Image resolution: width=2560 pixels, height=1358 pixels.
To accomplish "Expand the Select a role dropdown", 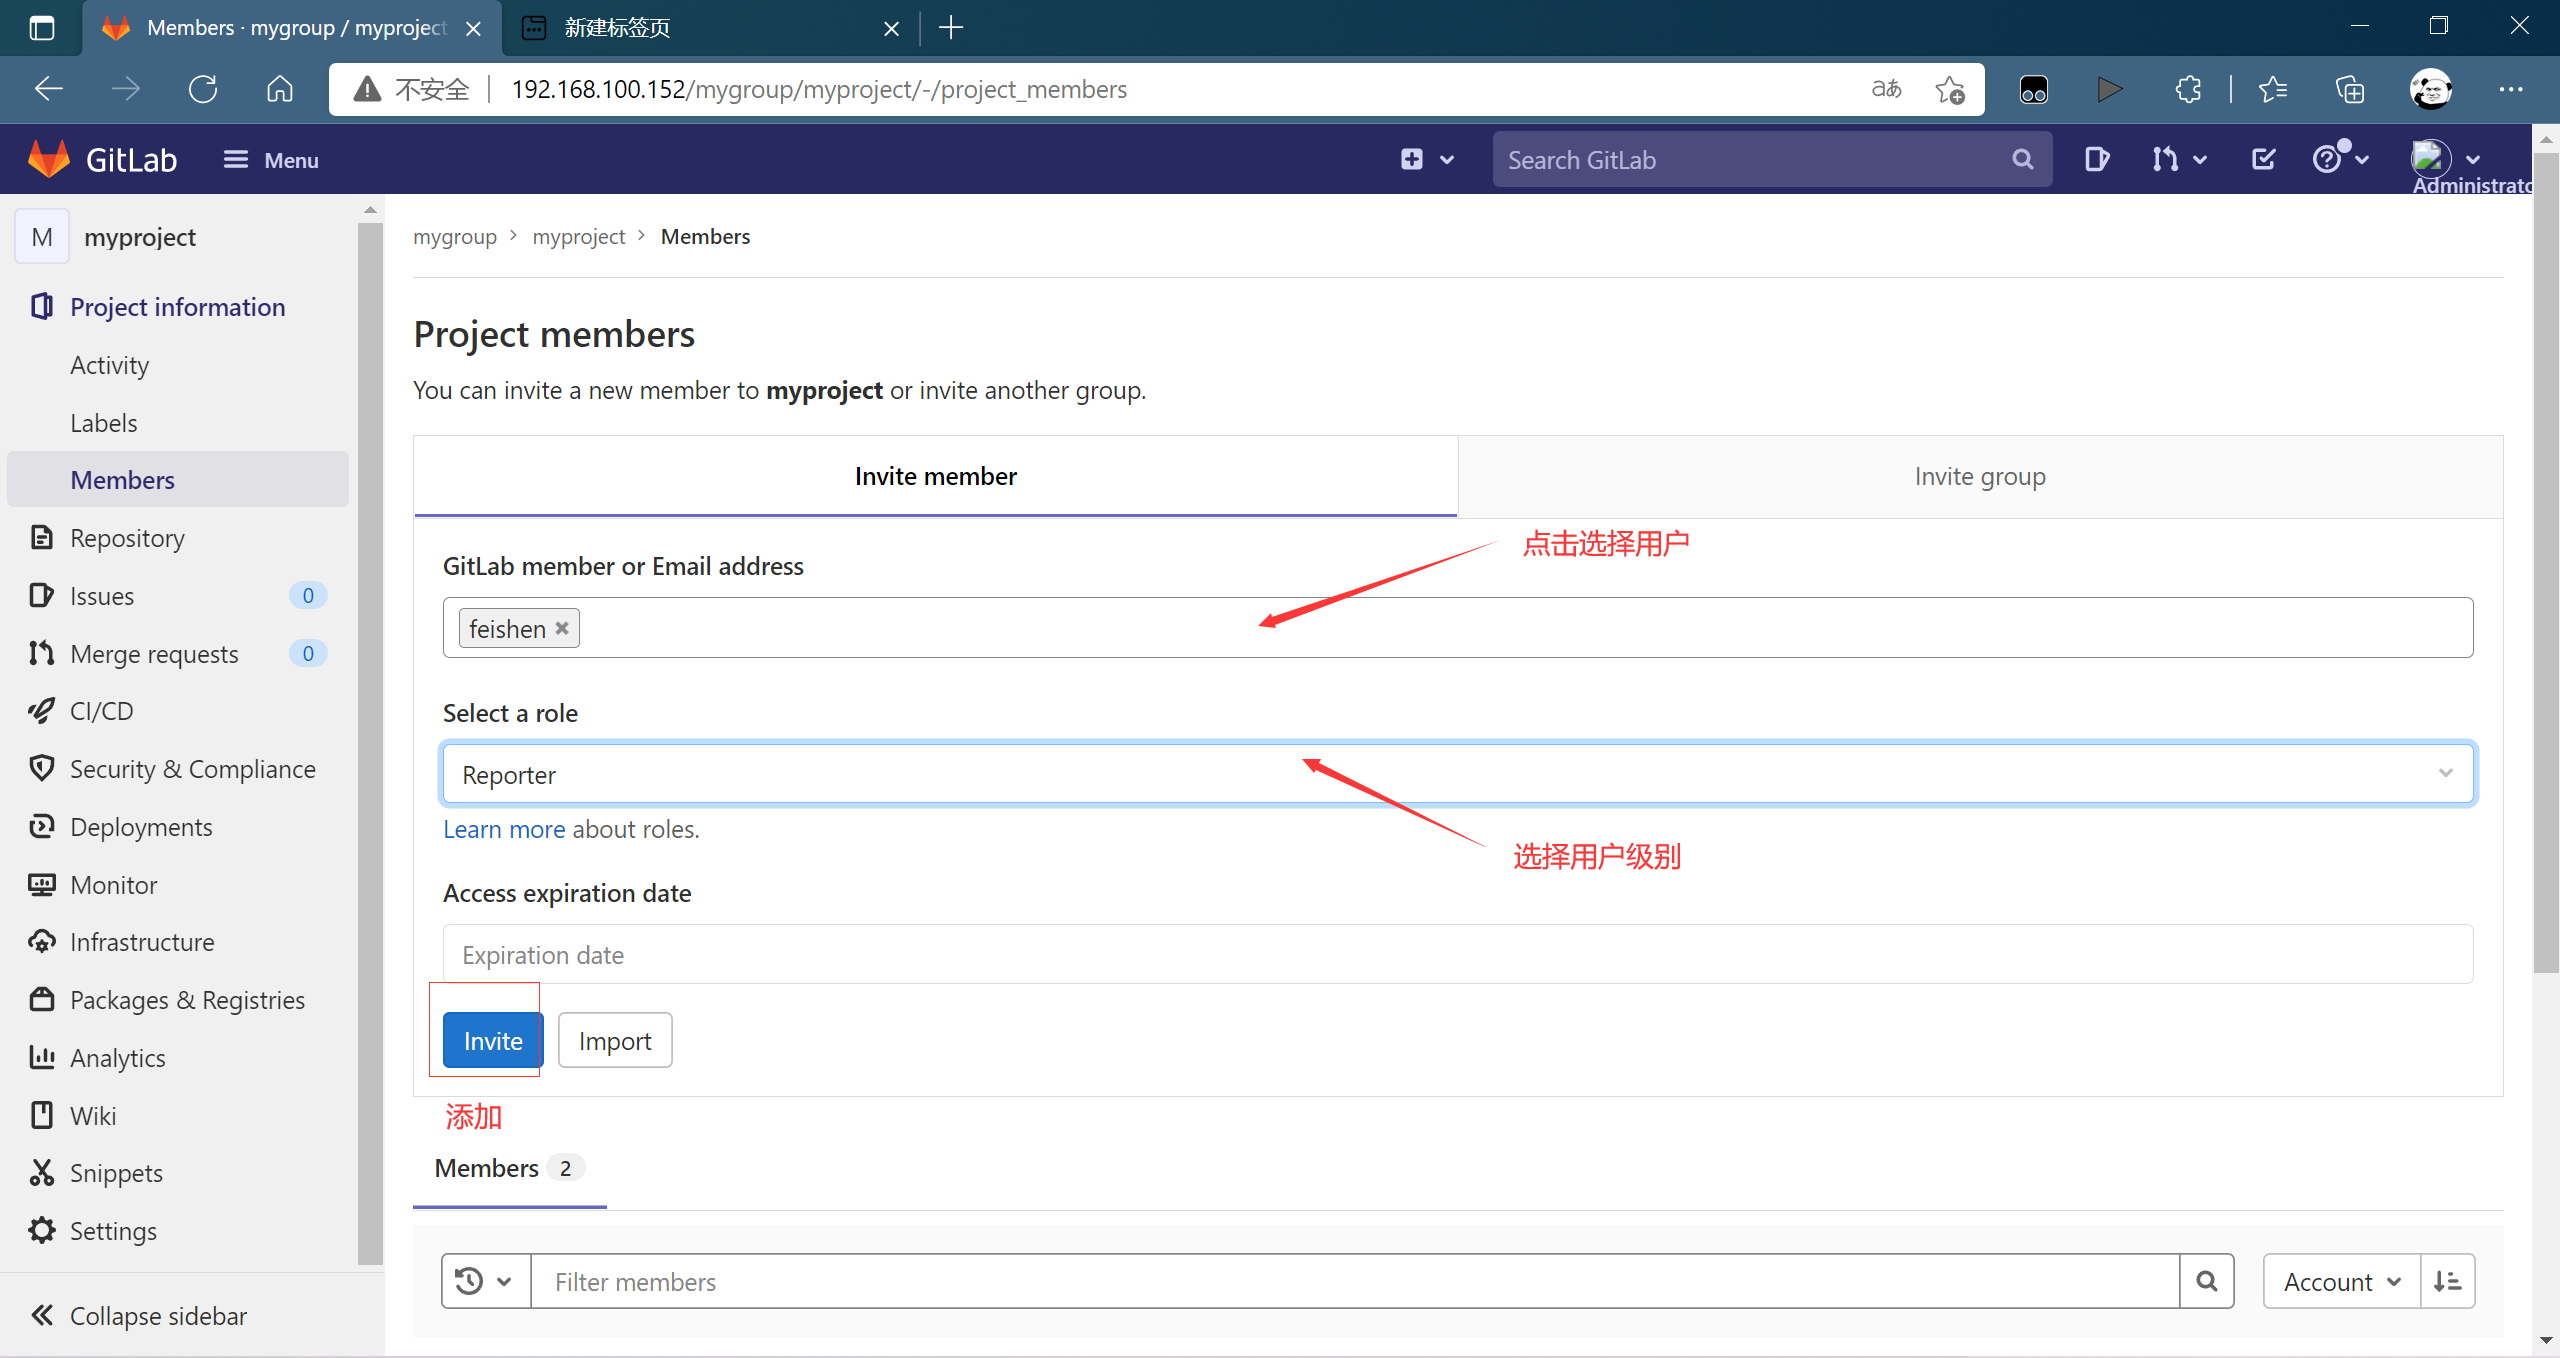I will point(1459,774).
